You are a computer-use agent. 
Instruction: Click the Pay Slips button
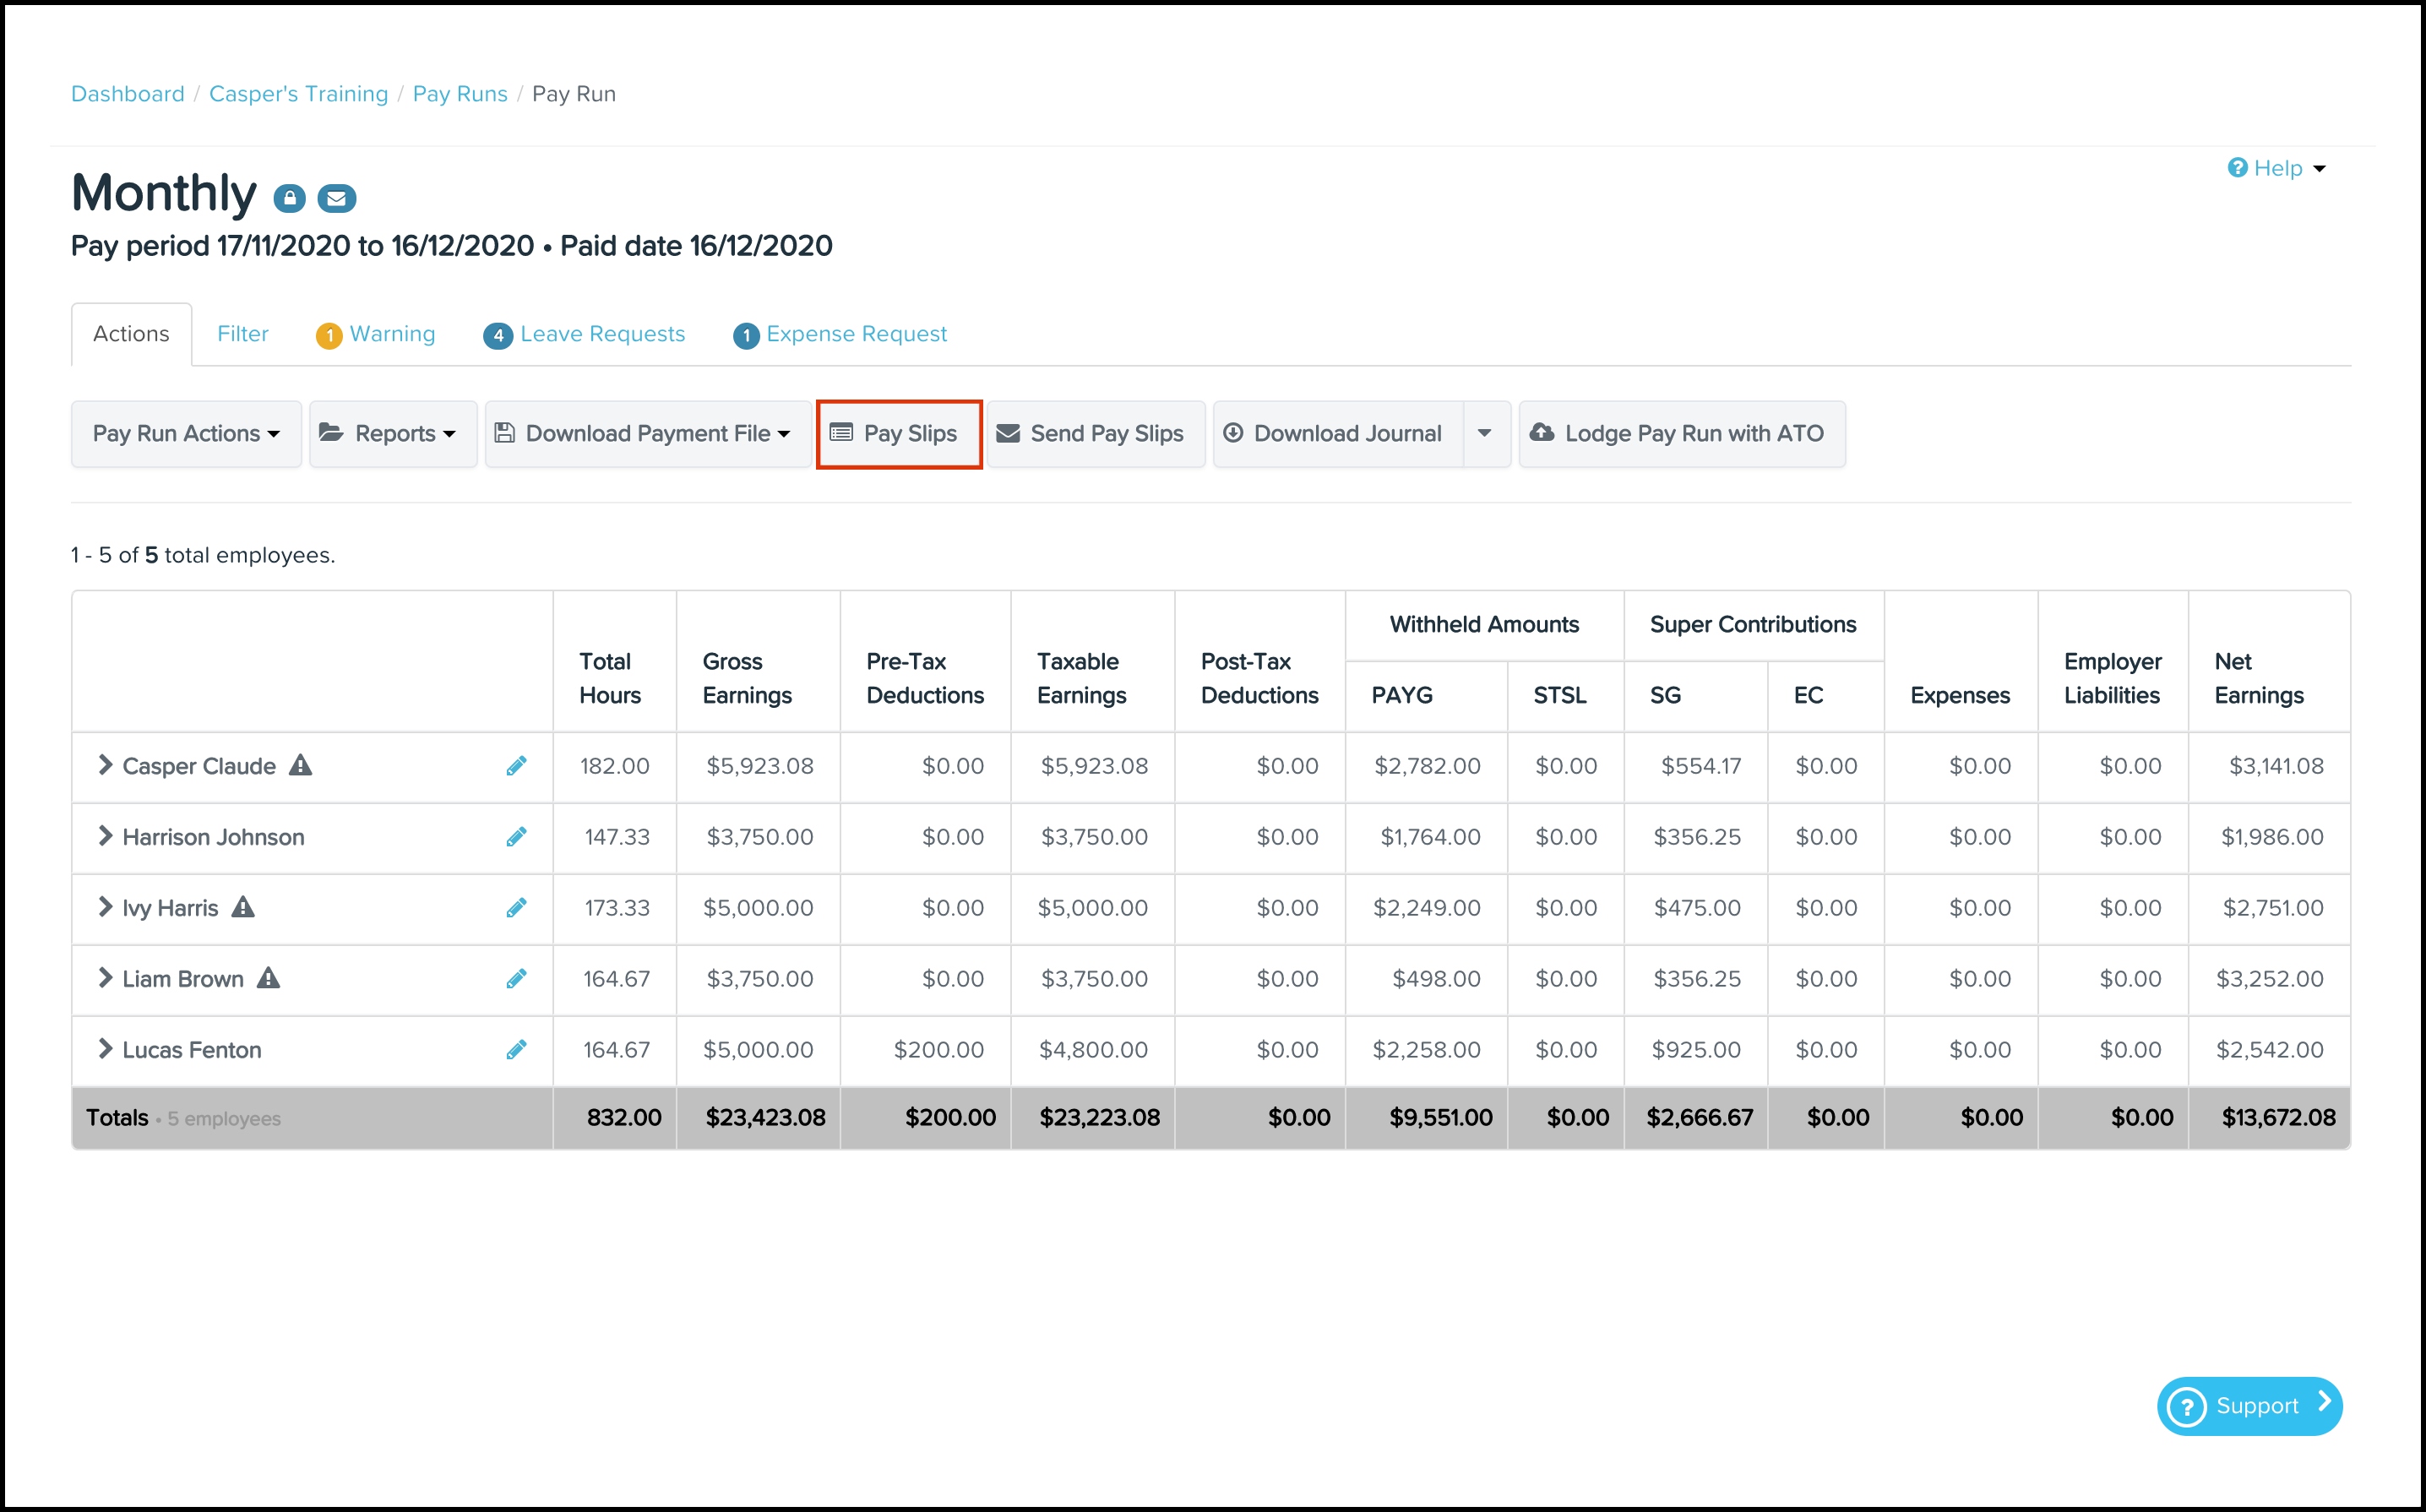898,434
